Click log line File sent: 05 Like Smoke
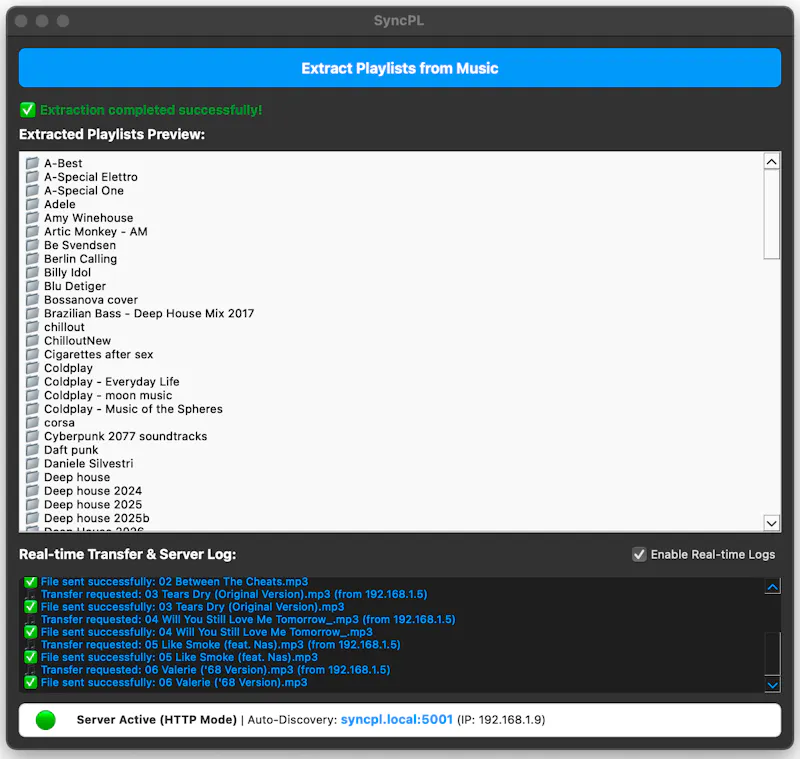The height and width of the screenshot is (759, 800). (179, 656)
